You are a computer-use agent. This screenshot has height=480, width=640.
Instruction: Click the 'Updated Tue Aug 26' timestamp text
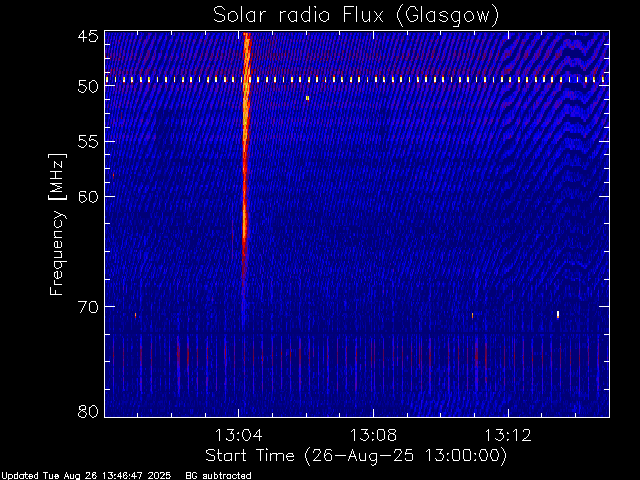pos(86,476)
